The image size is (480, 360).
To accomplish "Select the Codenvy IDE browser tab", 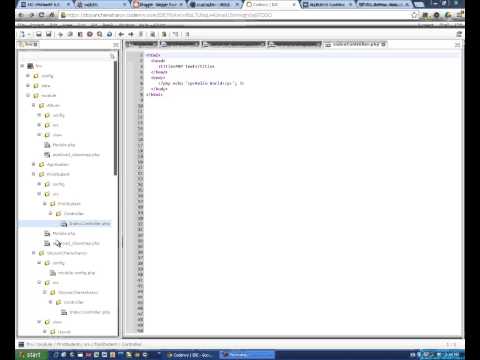I will pyautogui.click(x=271, y=4).
